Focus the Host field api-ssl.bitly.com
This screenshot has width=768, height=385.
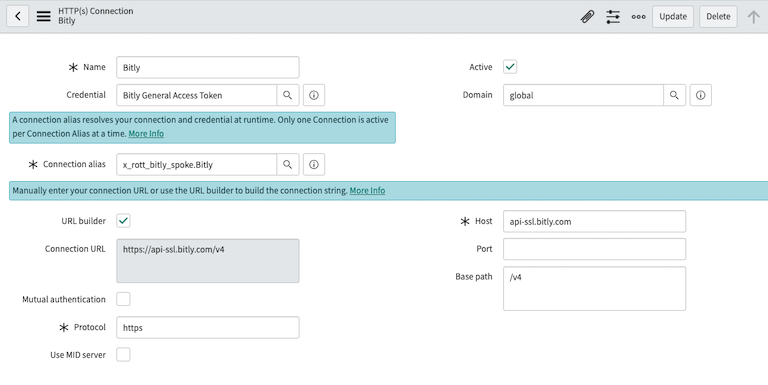tap(595, 221)
